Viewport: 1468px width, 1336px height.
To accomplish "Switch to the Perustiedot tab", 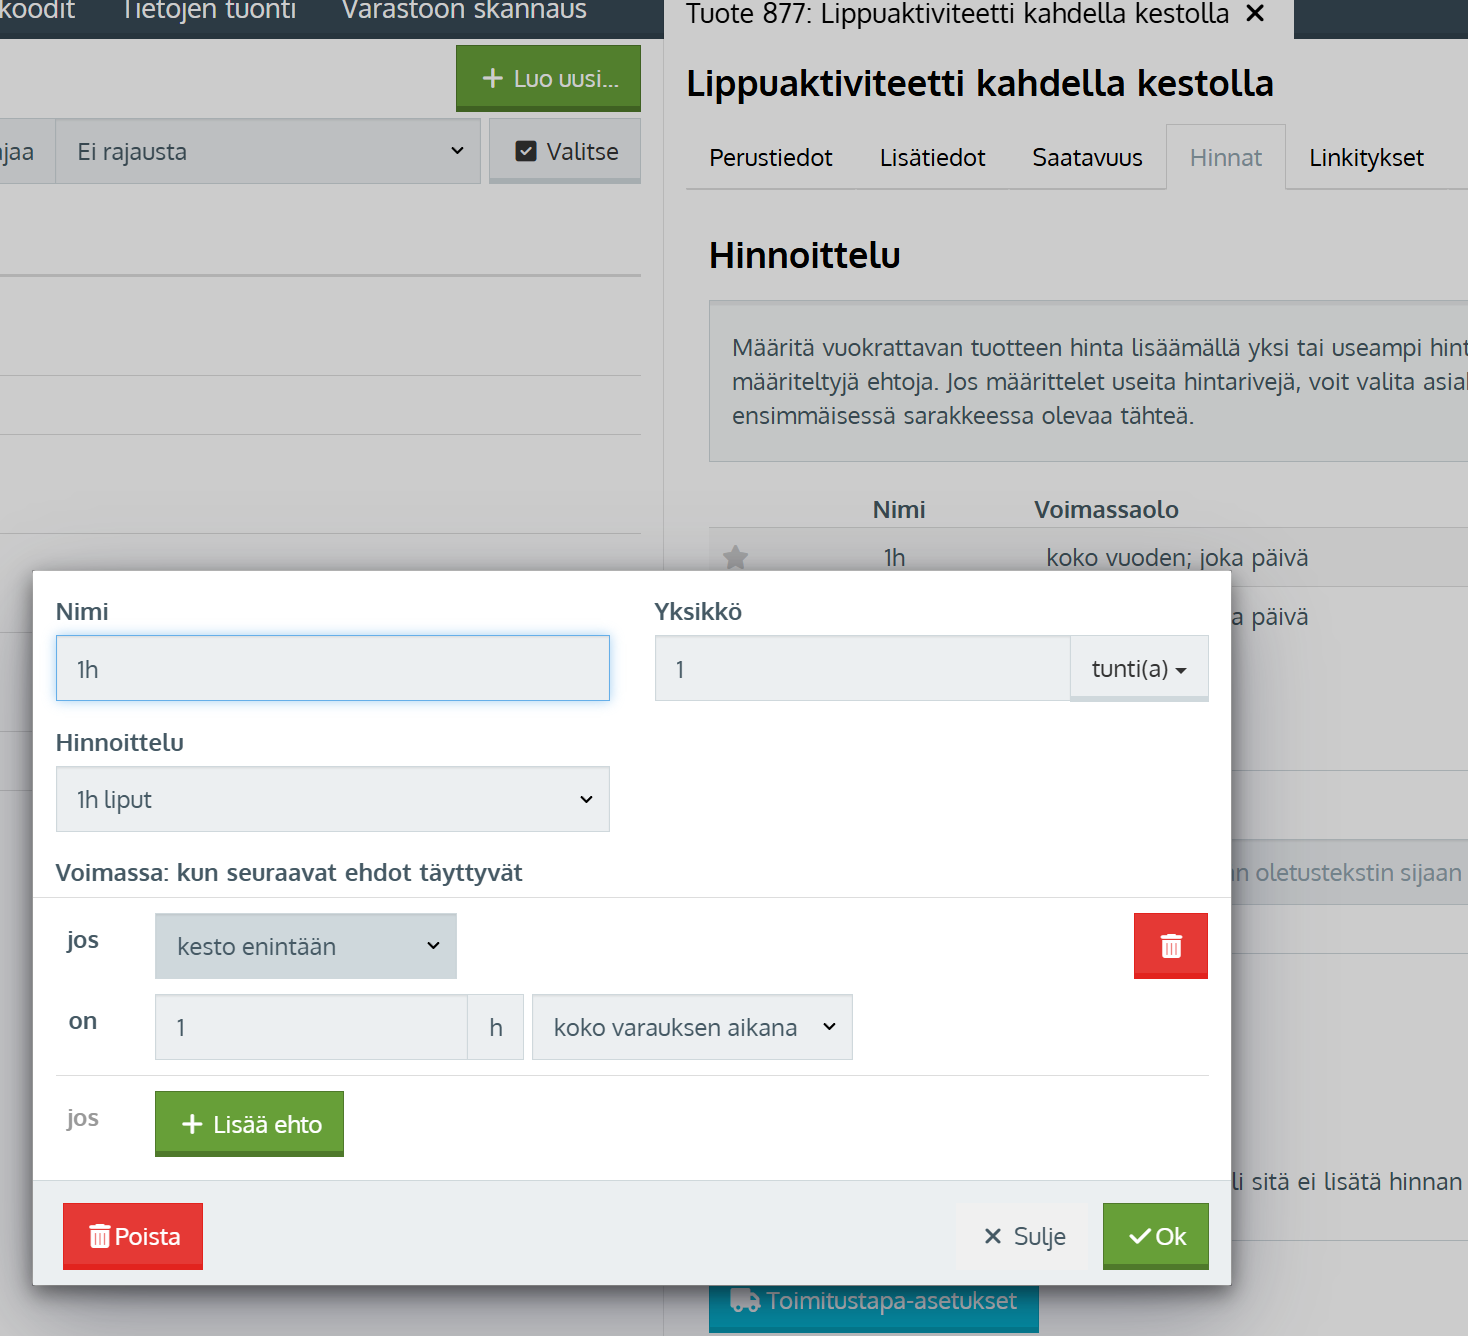I will (x=770, y=157).
